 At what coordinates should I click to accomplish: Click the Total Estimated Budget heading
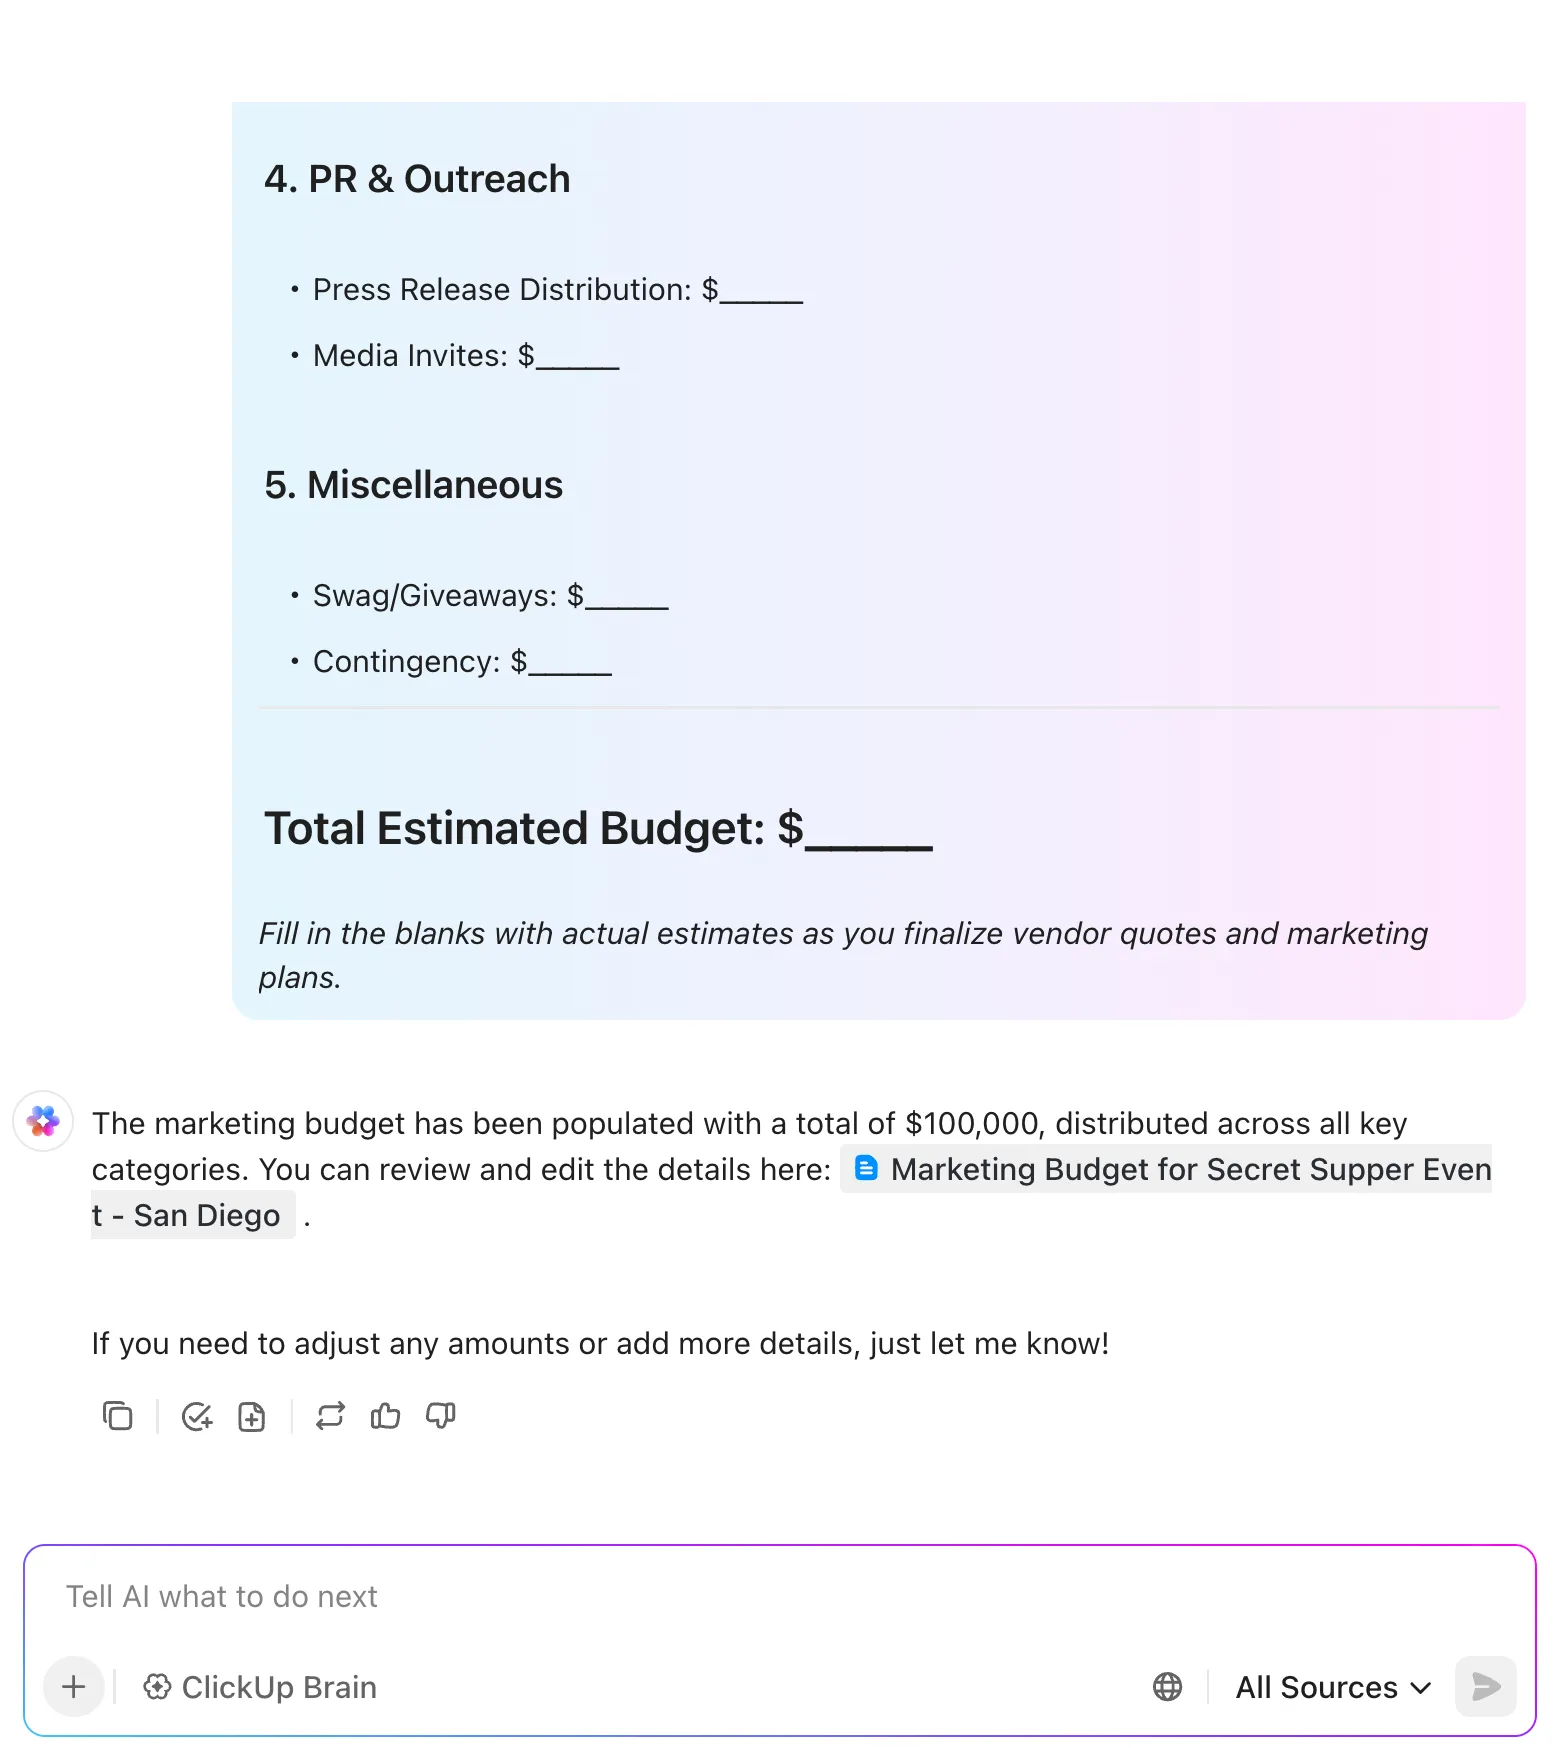(x=598, y=828)
